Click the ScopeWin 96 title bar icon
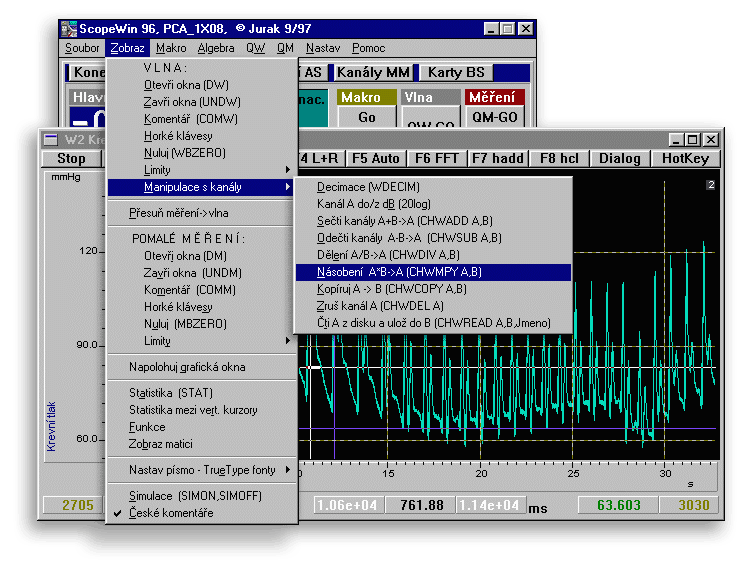Screen dimensions: 744x572 69,29
